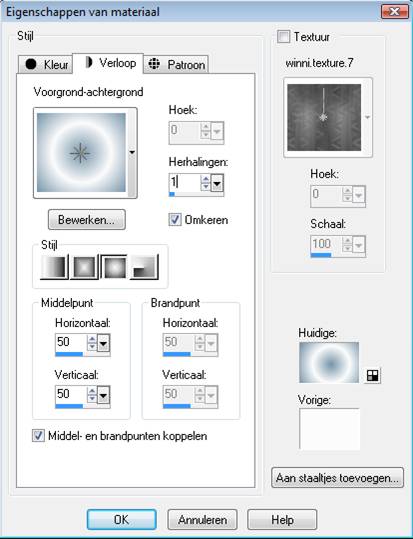Select the linear gradient style icon
413x539 pixels.
click(54, 267)
